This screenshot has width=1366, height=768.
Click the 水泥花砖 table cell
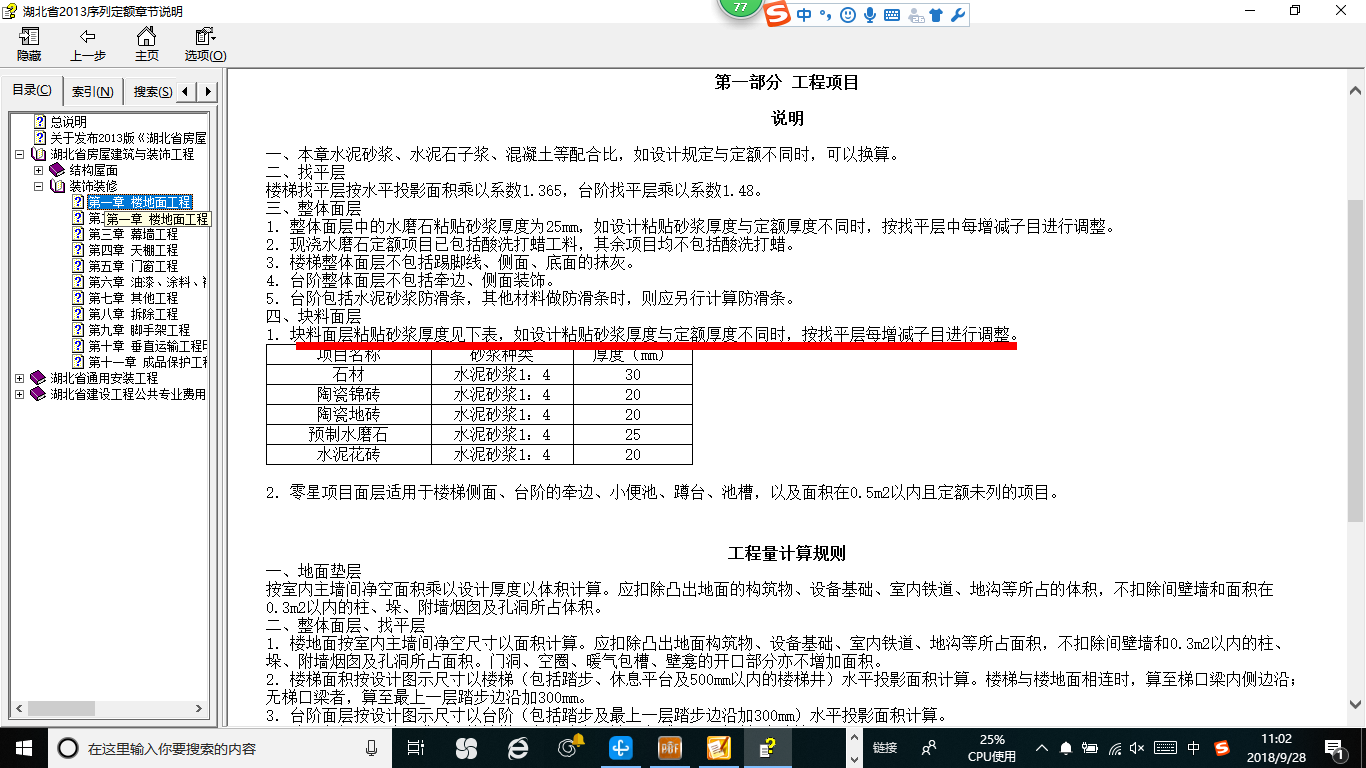pos(349,454)
